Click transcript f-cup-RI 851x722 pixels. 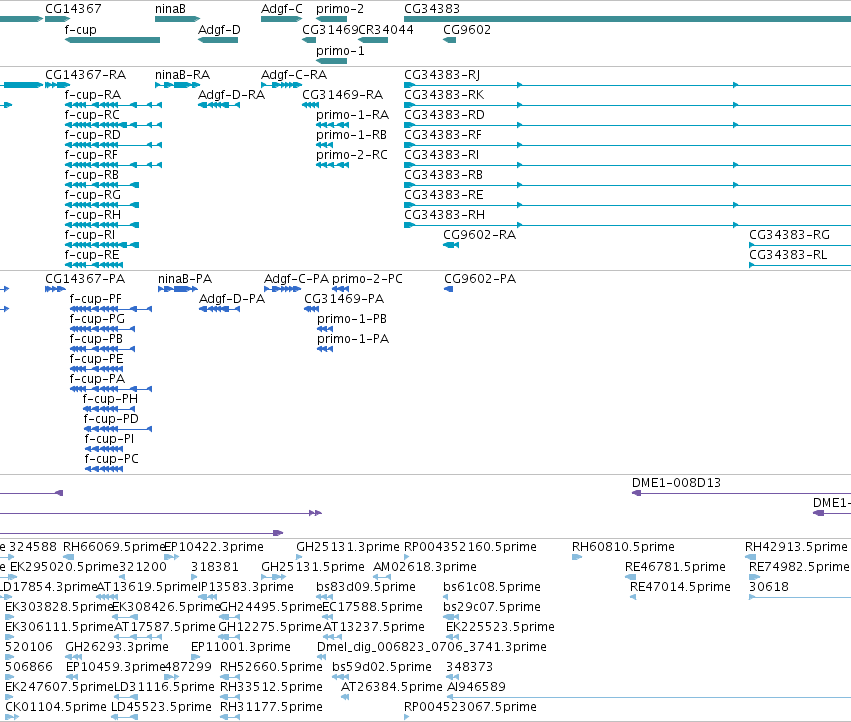click(90, 235)
